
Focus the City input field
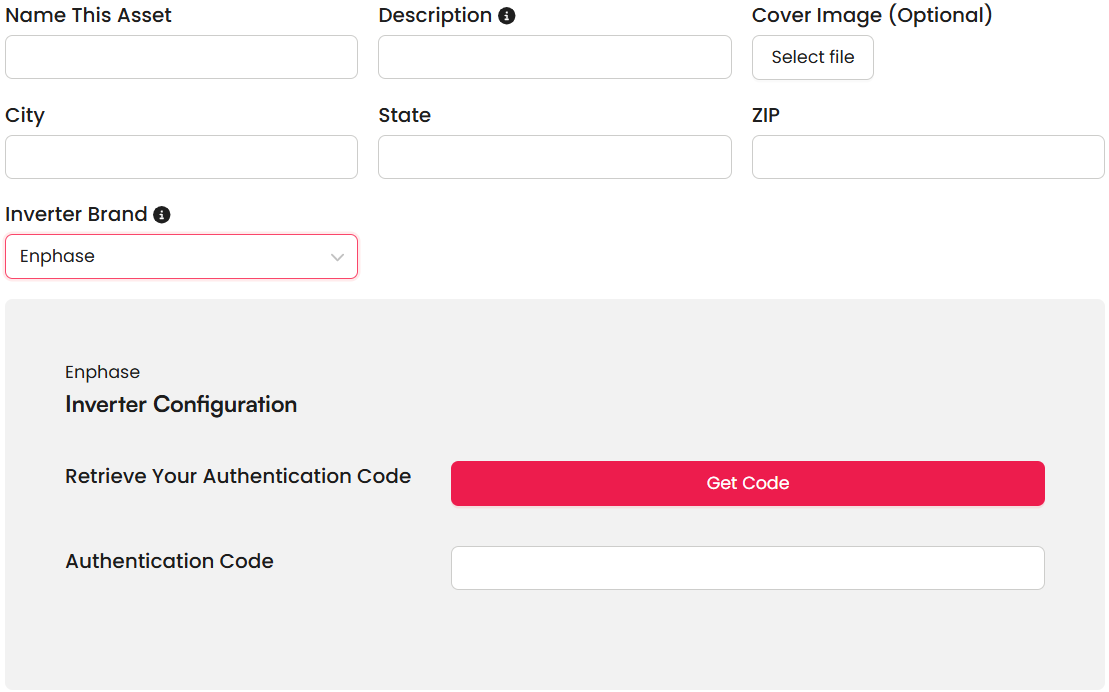[181, 157]
